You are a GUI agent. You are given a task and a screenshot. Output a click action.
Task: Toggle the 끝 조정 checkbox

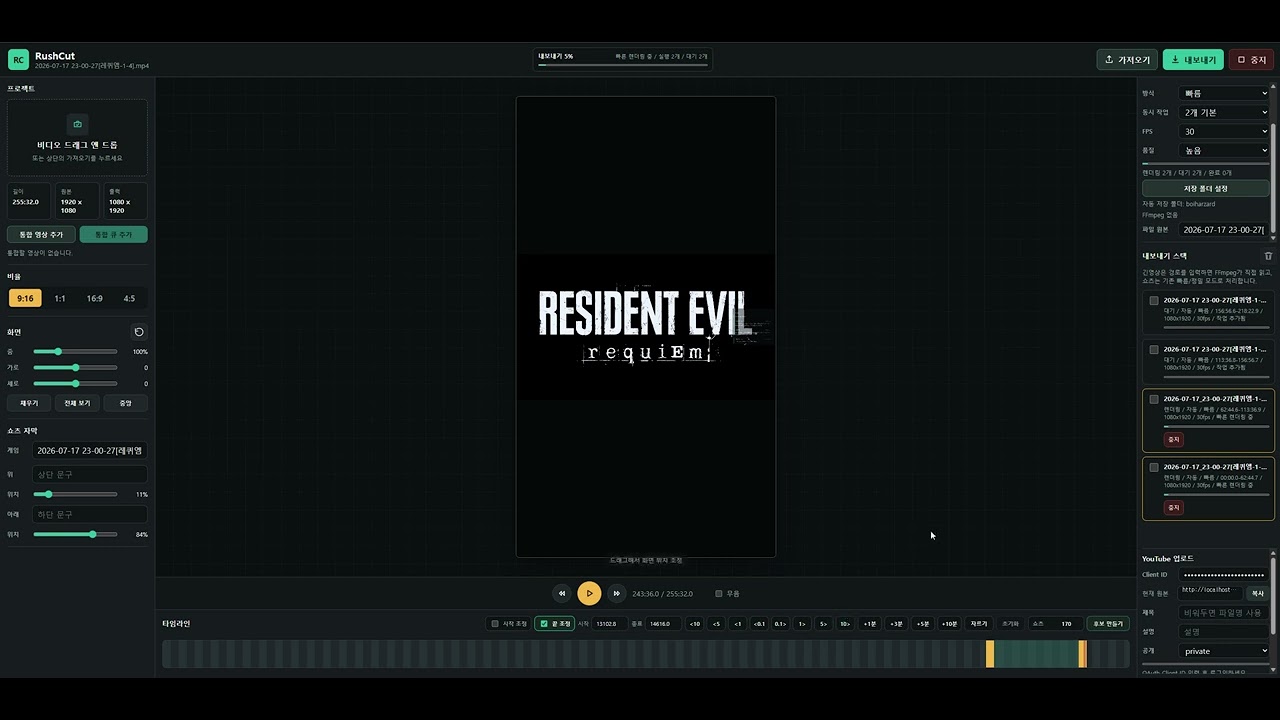click(x=544, y=624)
